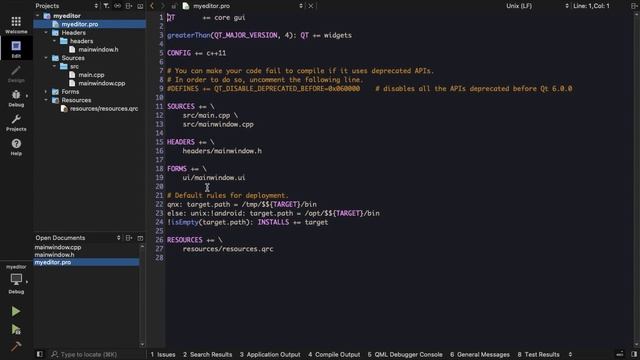Open the Compile Output pane

tap(334, 354)
